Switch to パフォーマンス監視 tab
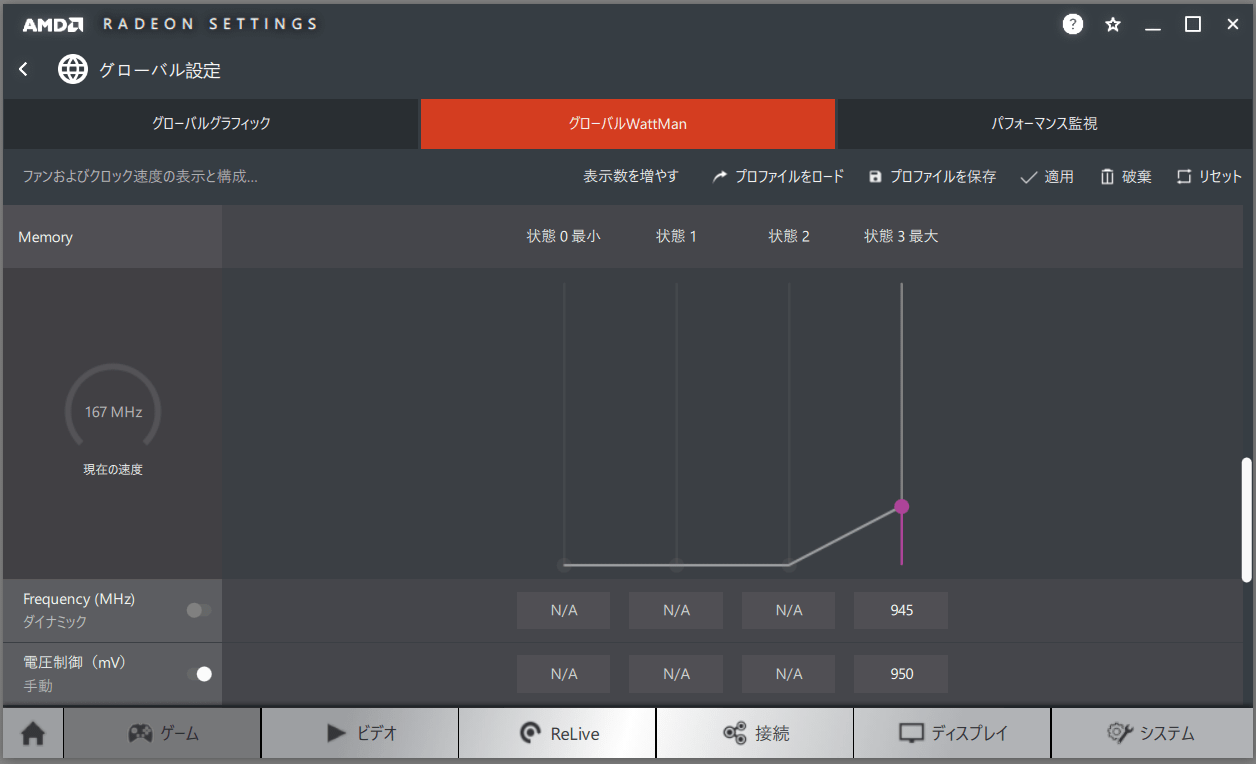The width and height of the screenshot is (1256, 764). (x=1044, y=124)
